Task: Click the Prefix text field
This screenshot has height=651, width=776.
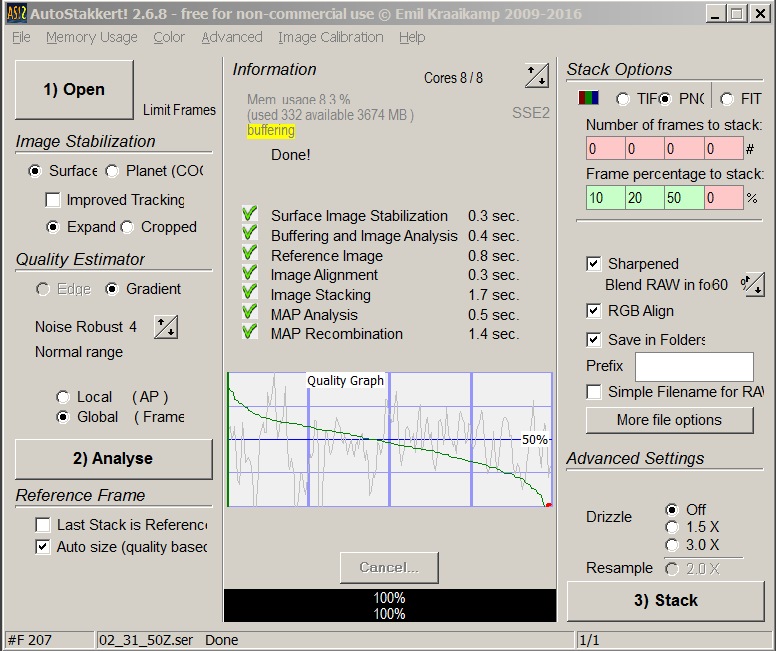Action: coord(694,367)
